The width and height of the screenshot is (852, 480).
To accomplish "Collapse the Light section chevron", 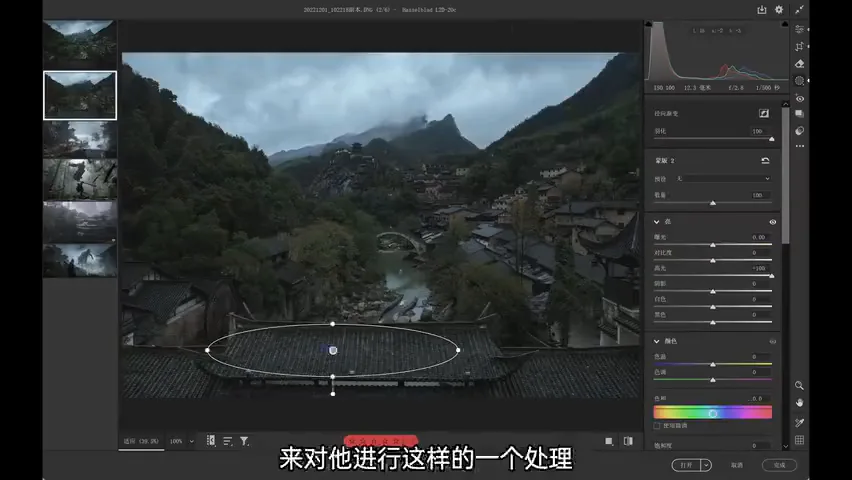I will (x=656, y=222).
